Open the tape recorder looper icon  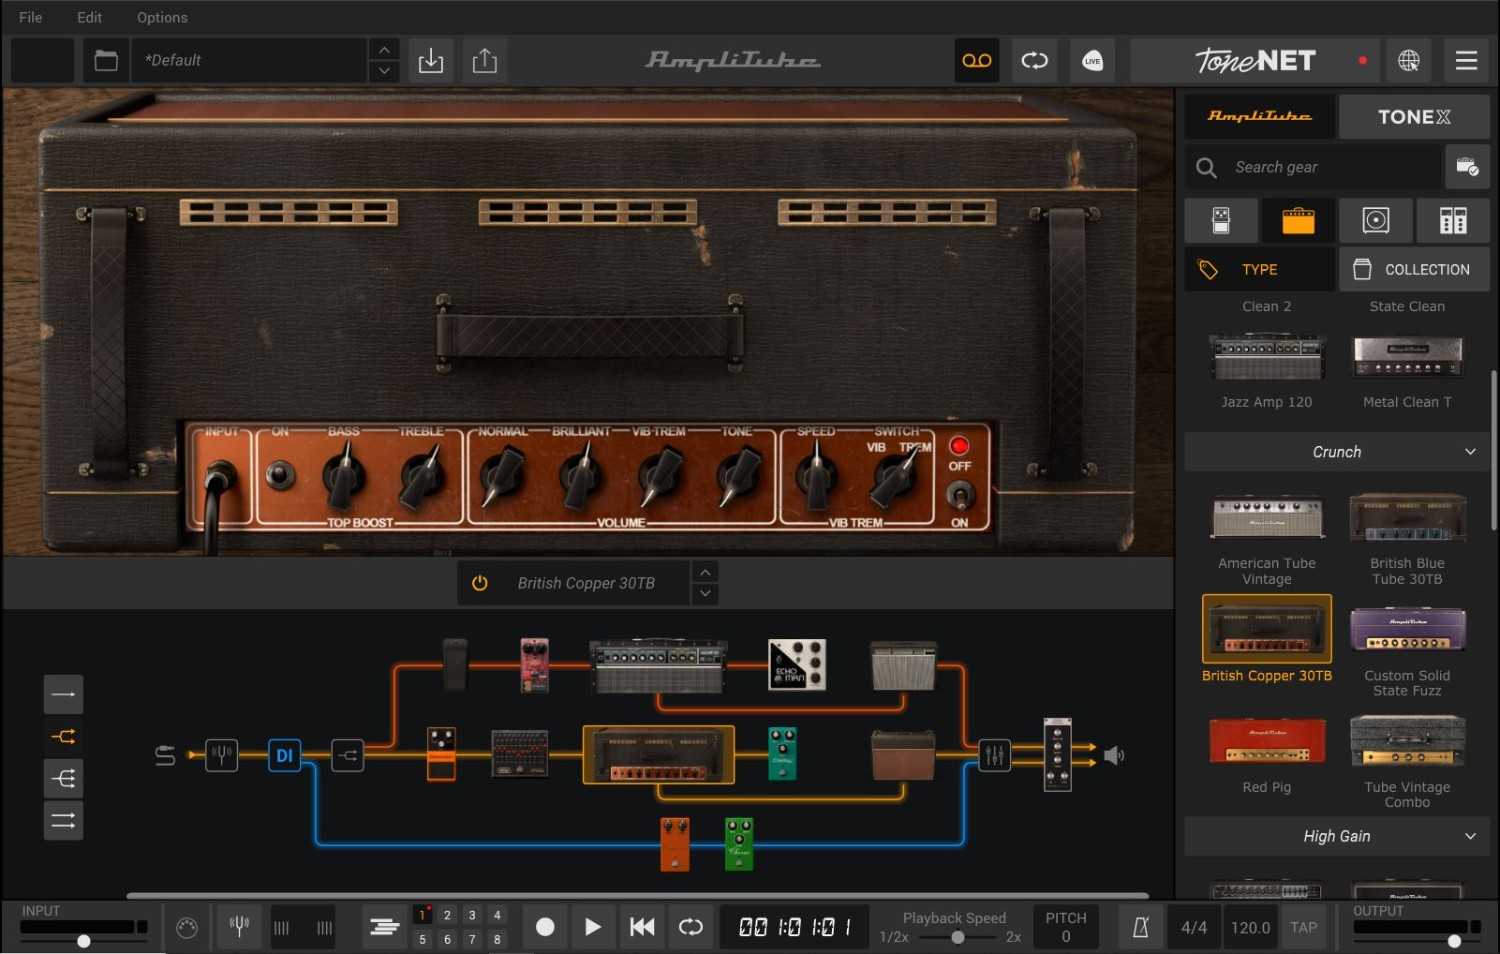click(x=976, y=61)
